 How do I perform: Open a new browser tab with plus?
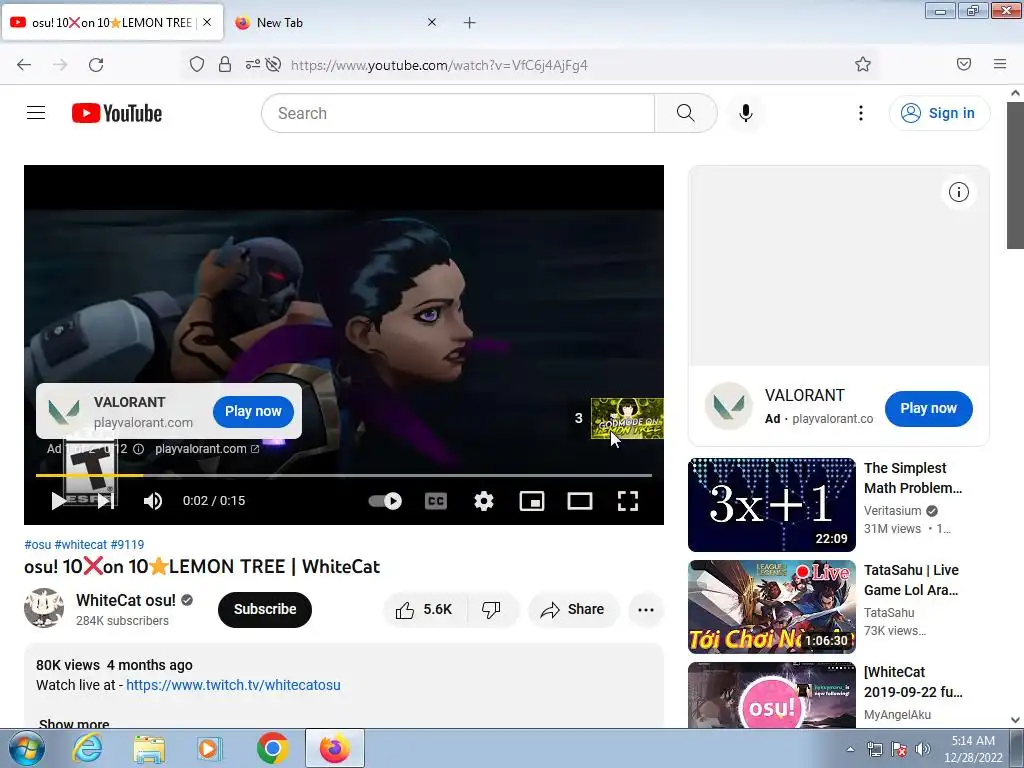coord(470,23)
